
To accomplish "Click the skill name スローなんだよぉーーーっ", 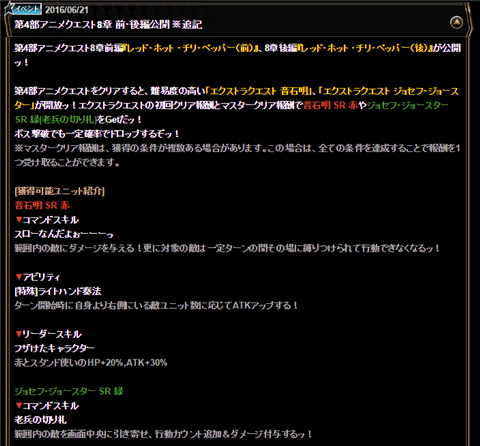I will pyautogui.click(x=64, y=234).
